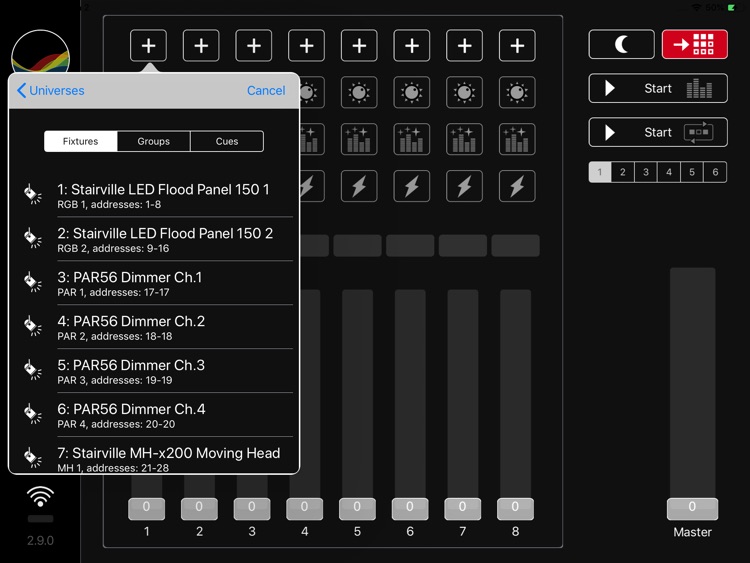Select page 4 in page selector
This screenshot has height=563, width=750.
click(x=669, y=172)
